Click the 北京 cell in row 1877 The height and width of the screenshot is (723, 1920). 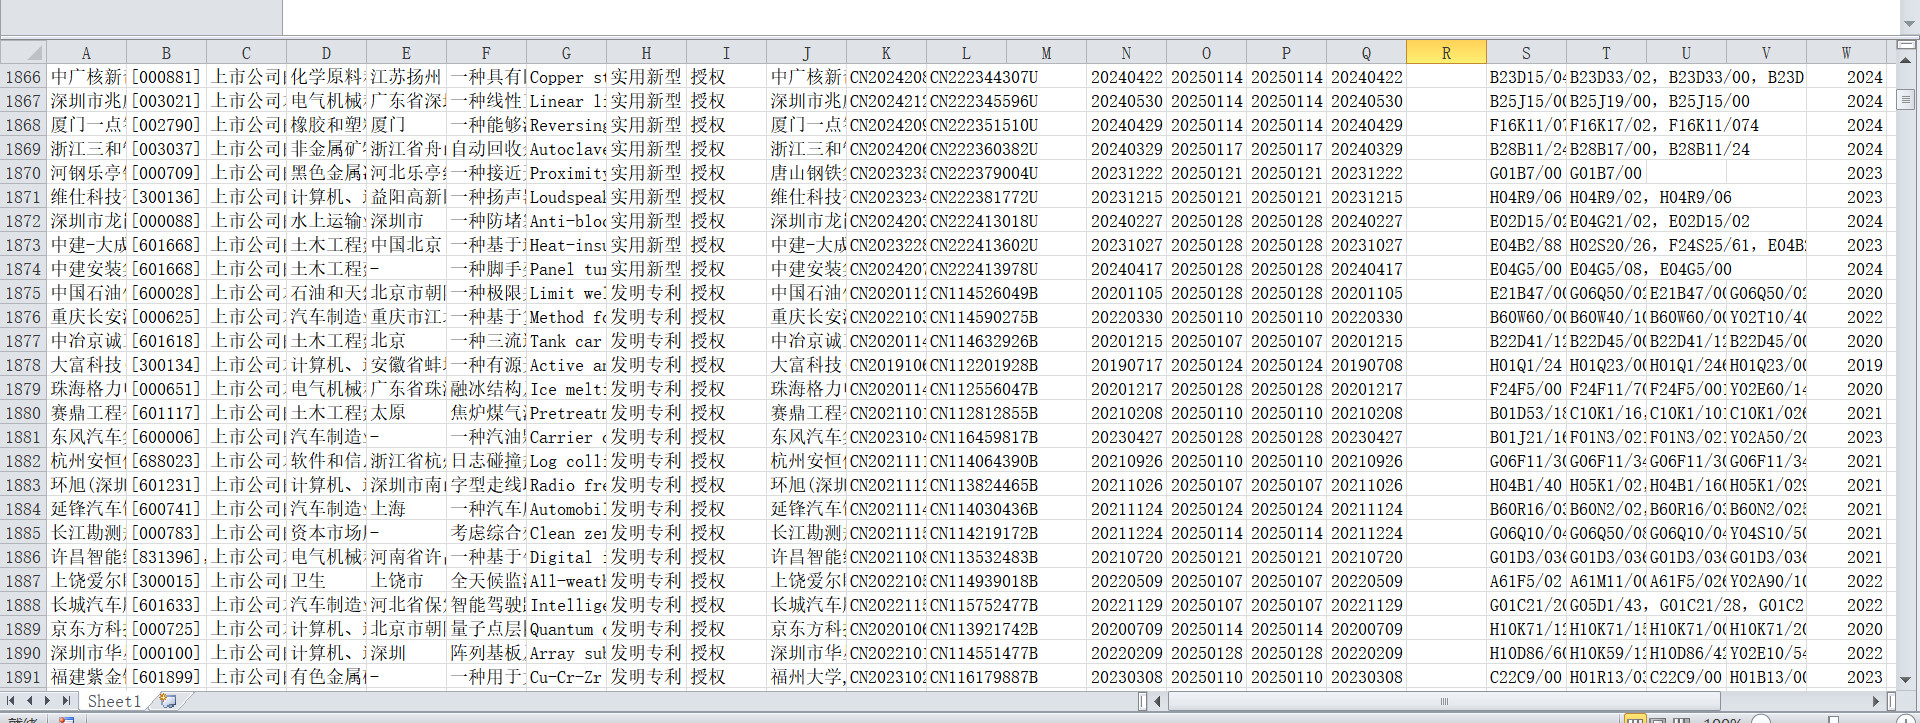coord(406,341)
